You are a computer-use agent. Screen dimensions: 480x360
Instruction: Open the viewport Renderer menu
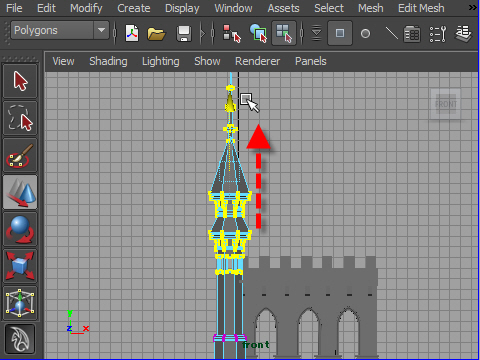click(x=257, y=61)
